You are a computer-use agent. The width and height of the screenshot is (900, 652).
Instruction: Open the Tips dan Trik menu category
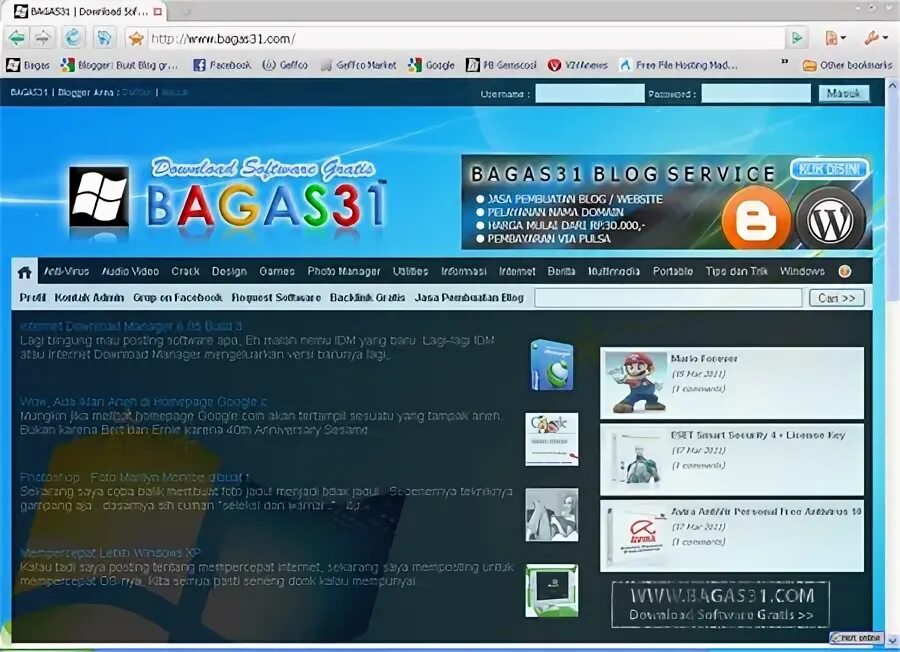coord(736,271)
